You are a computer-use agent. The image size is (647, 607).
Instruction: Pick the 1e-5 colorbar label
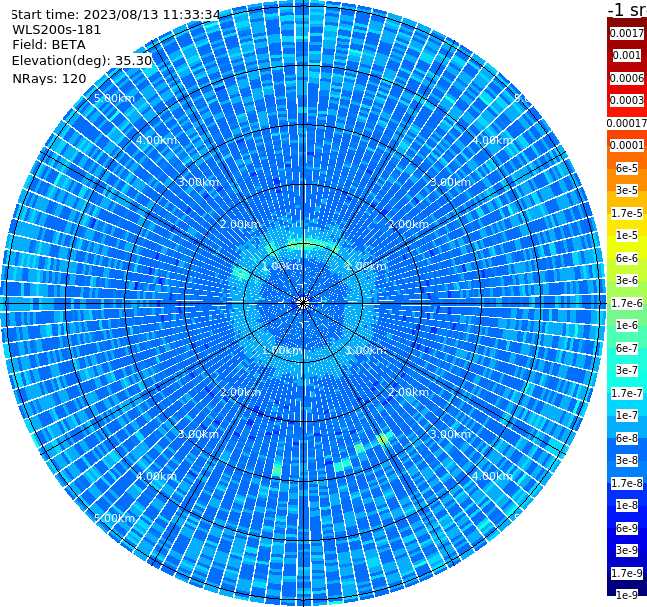(x=627, y=235)
